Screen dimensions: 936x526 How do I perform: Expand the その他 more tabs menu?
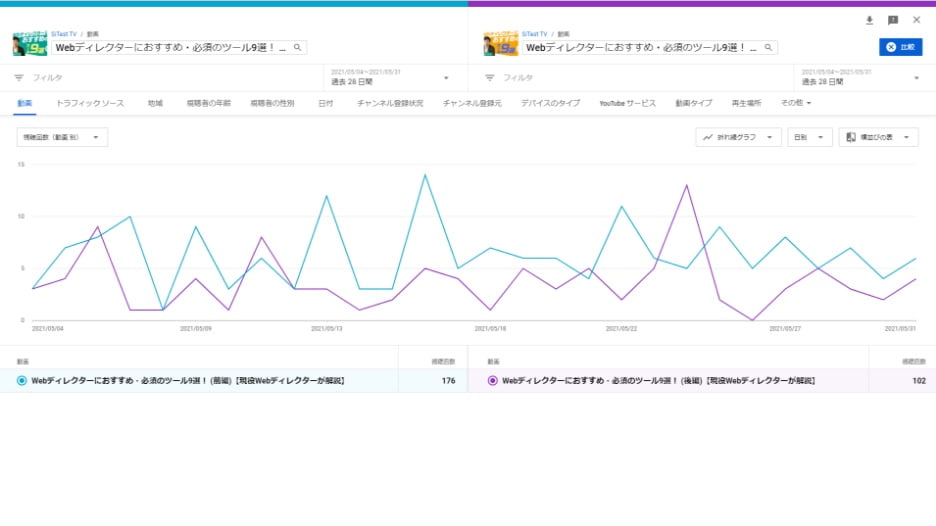pos(795,103)
